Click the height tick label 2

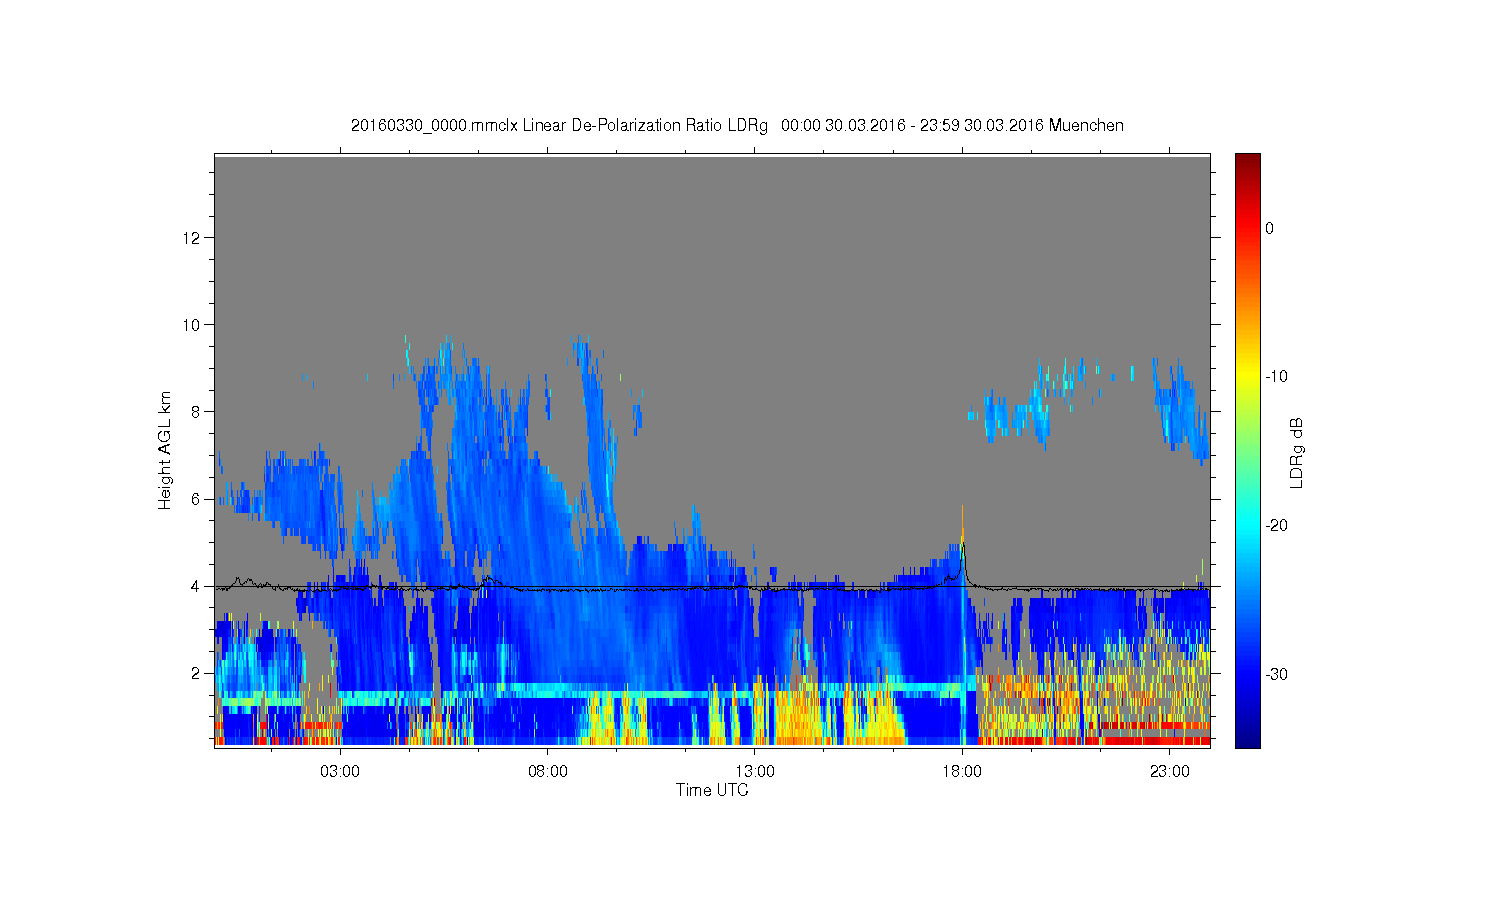tap(197, 673)
